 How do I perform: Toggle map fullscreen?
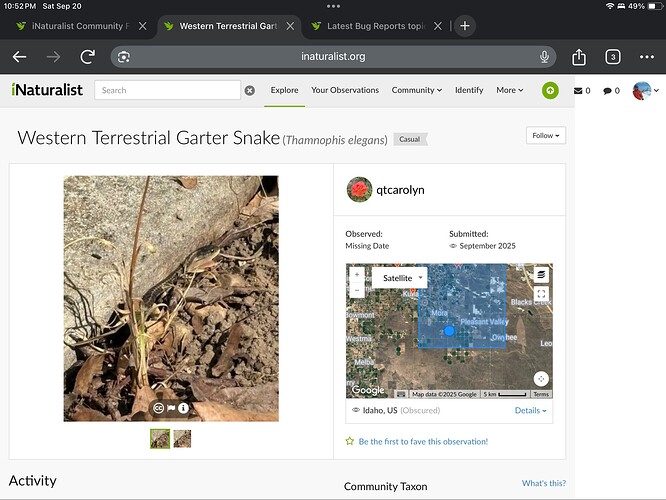(x=541, y=294)
